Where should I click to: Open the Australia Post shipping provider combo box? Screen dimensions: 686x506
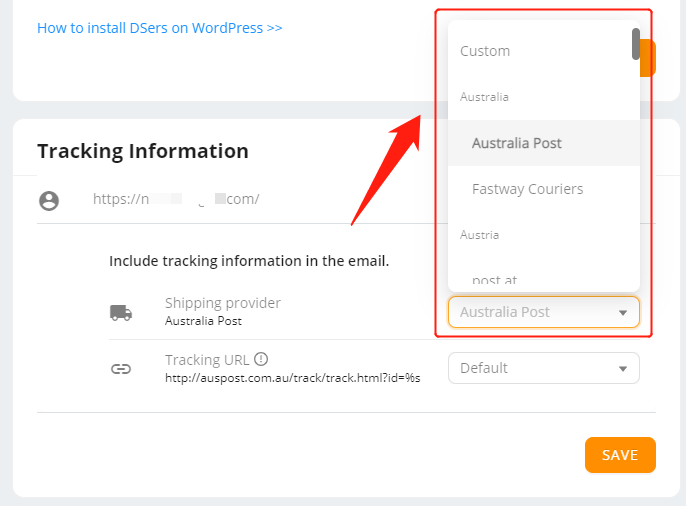coord(544,312)
